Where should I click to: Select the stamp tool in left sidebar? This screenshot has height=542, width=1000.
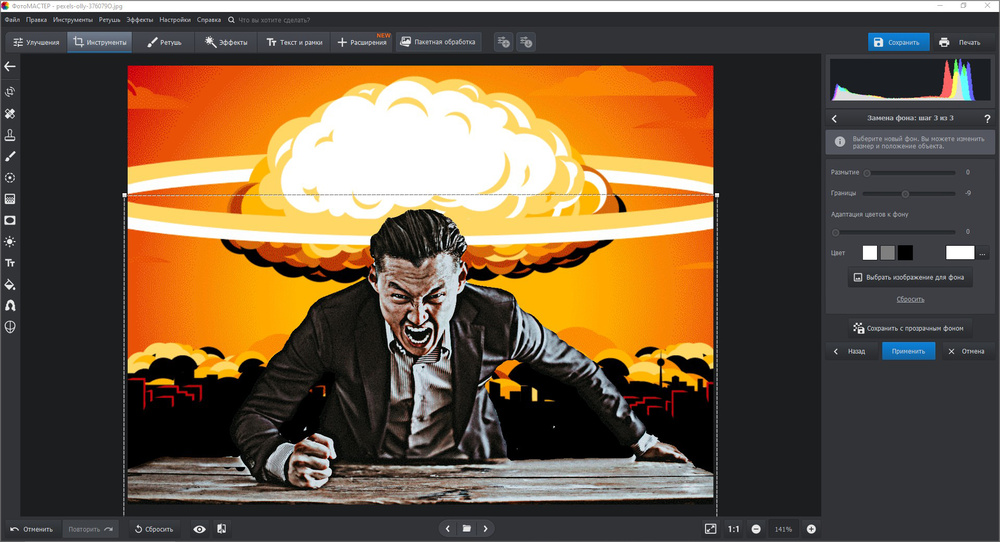click(10, 135)
